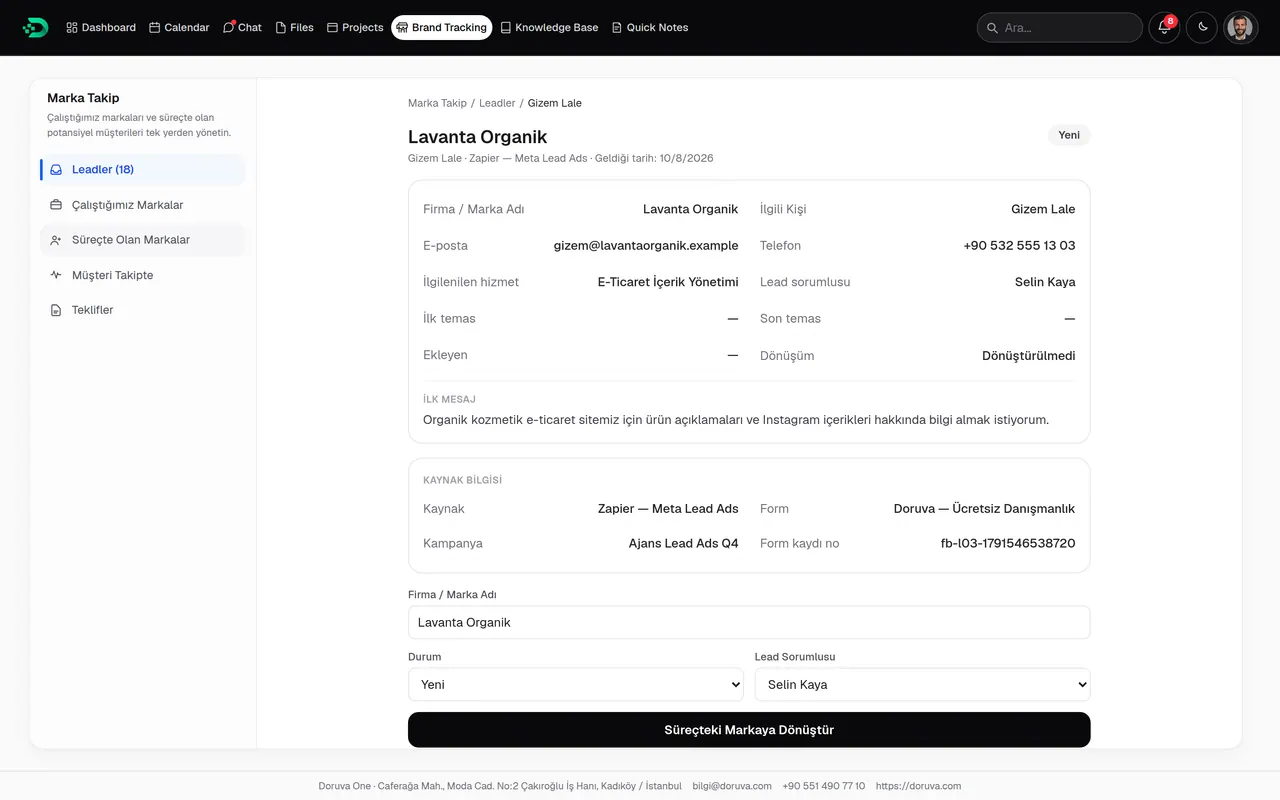Image resolution: width=1280 pixels, height=800 pixels.
Task: Click the Yeni status badge
Action: 1069,135
